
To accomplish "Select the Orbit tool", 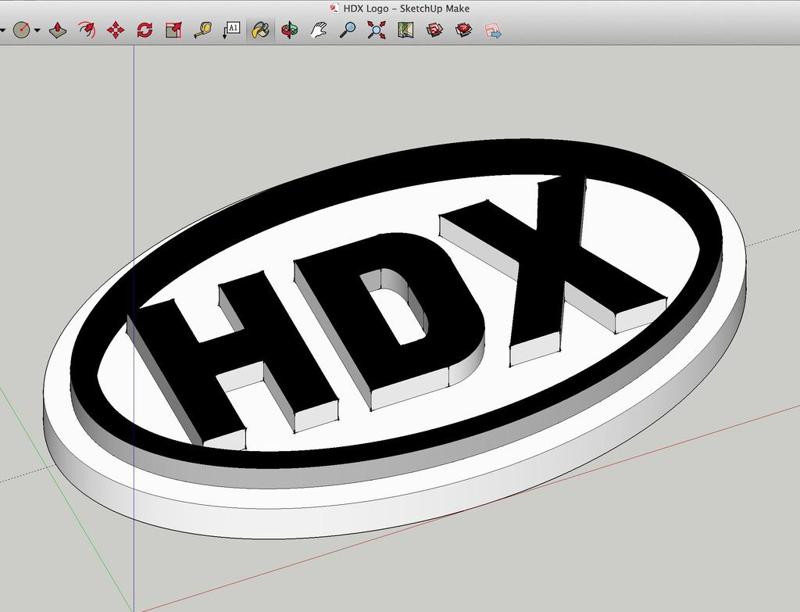I will (289, 30).
